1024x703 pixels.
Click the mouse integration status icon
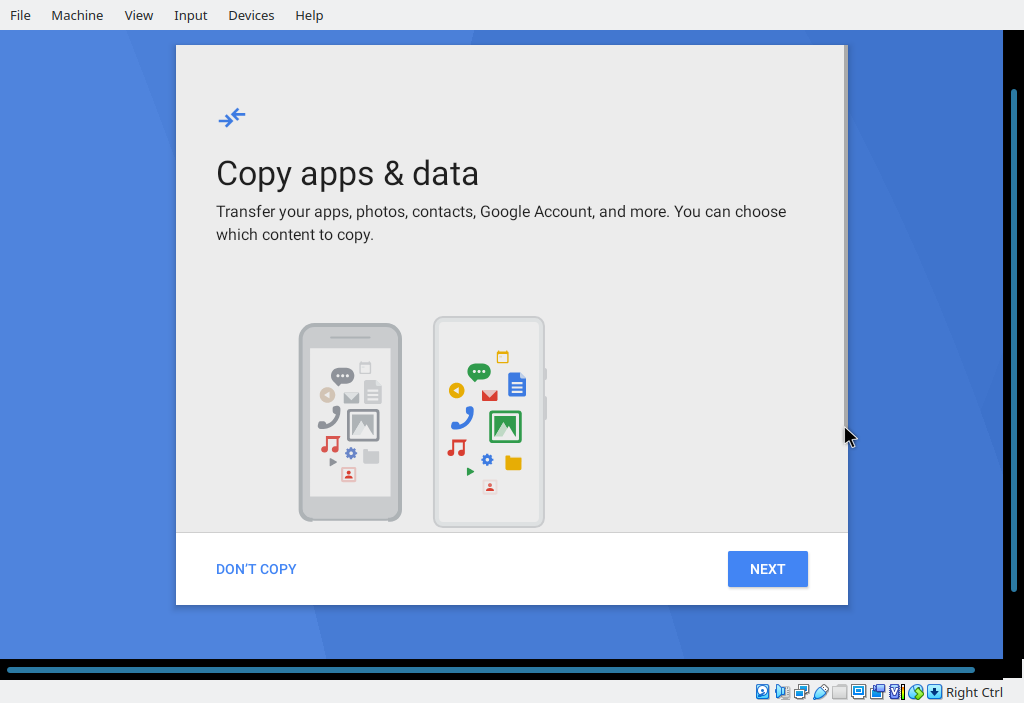pos(916,692)
